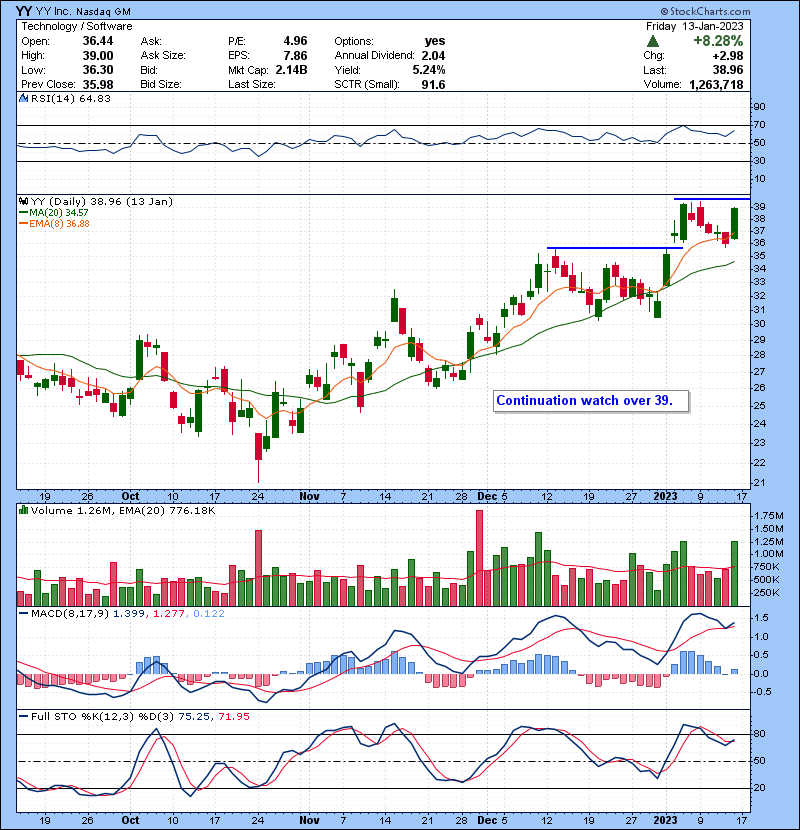Viewport: 800px width, 830px height.
Task: Click the orange EMA(8) legend marker
Action: coord(22,225)
